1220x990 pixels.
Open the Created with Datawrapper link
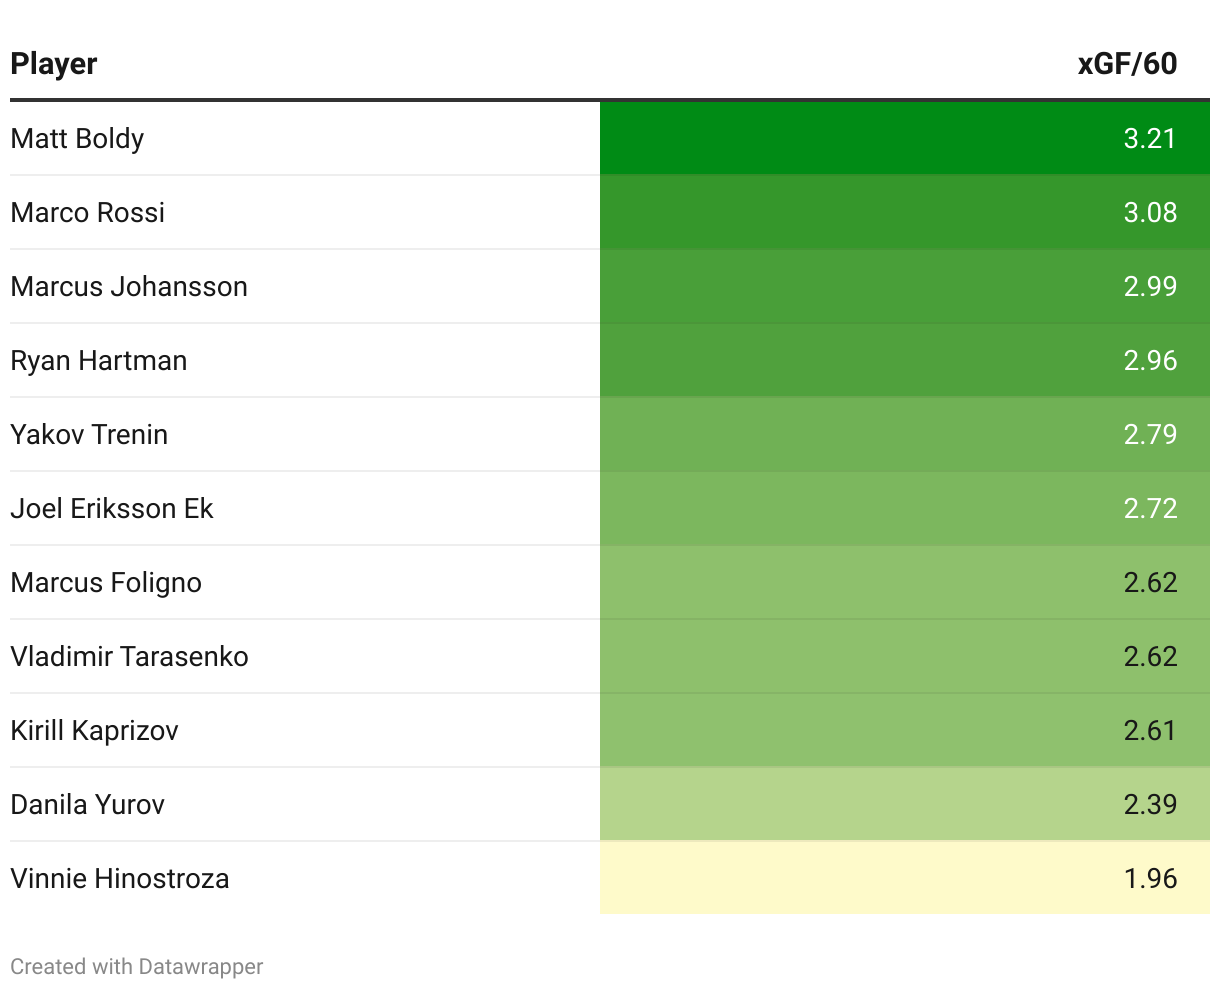click(x=137, y=967)
